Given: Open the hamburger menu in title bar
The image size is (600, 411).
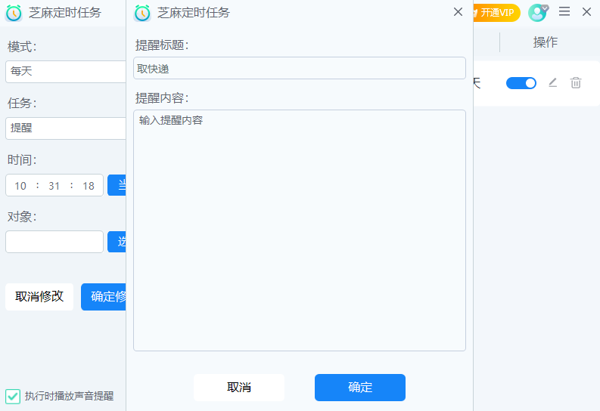Looking at the screenshot, I should coord(565,12).
